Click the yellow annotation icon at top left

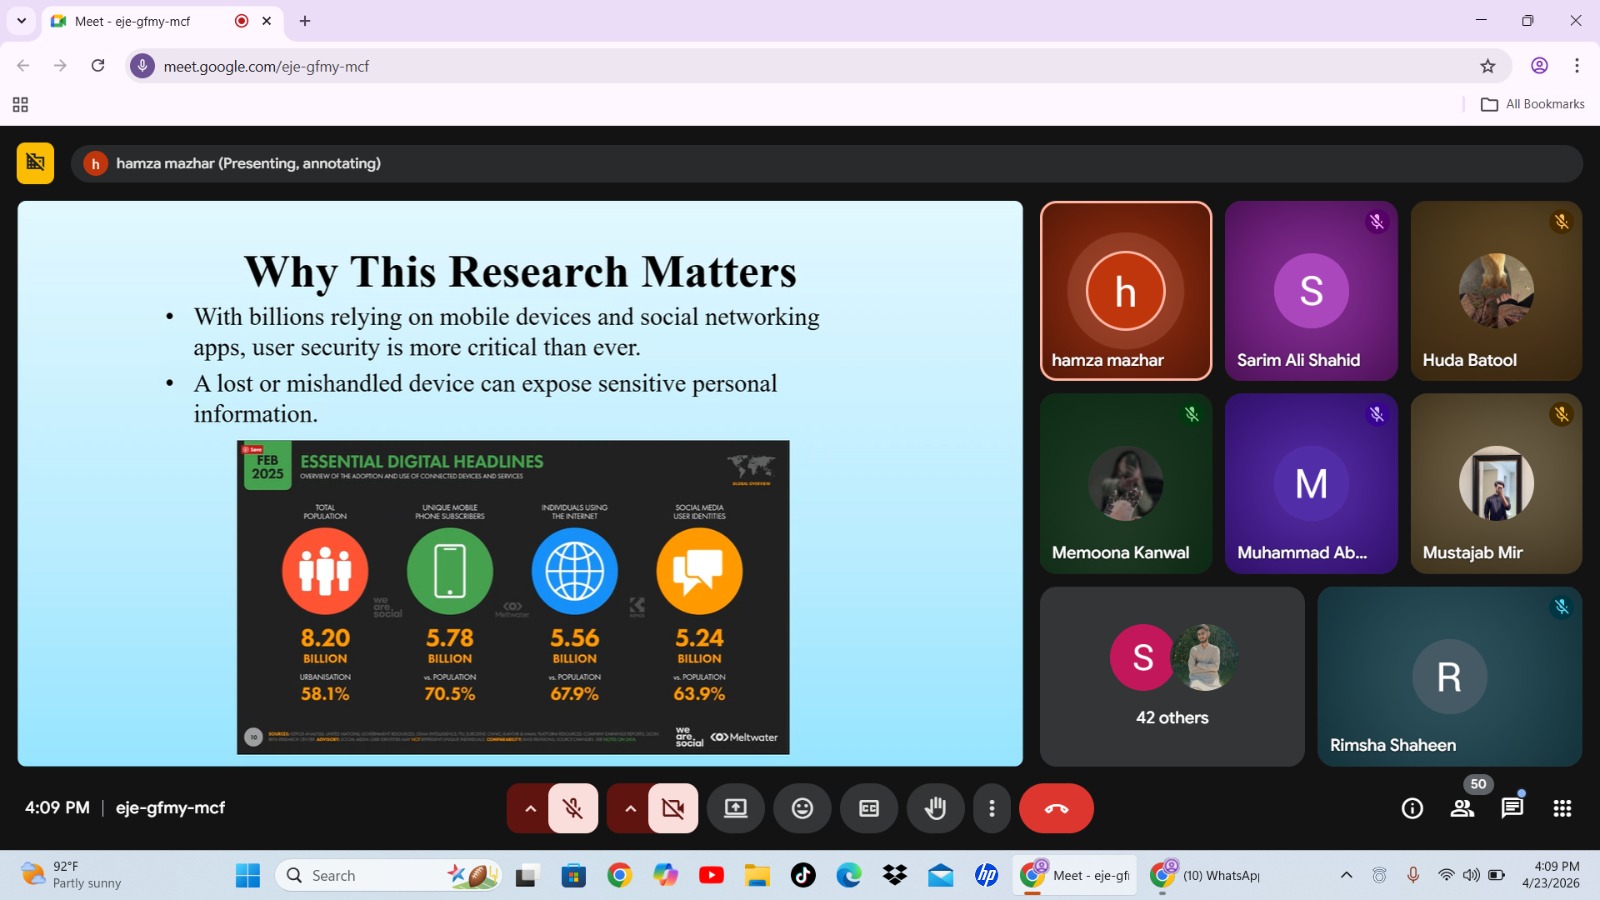35,163
